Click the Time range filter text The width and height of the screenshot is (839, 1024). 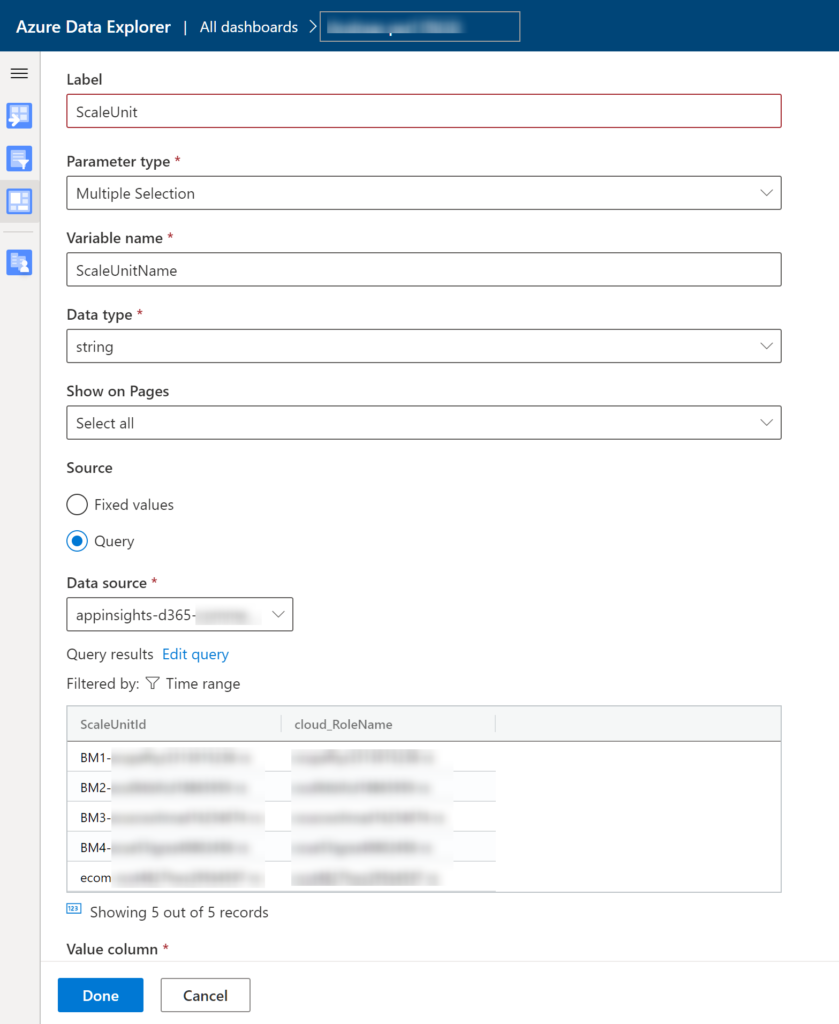pos(203,684)
